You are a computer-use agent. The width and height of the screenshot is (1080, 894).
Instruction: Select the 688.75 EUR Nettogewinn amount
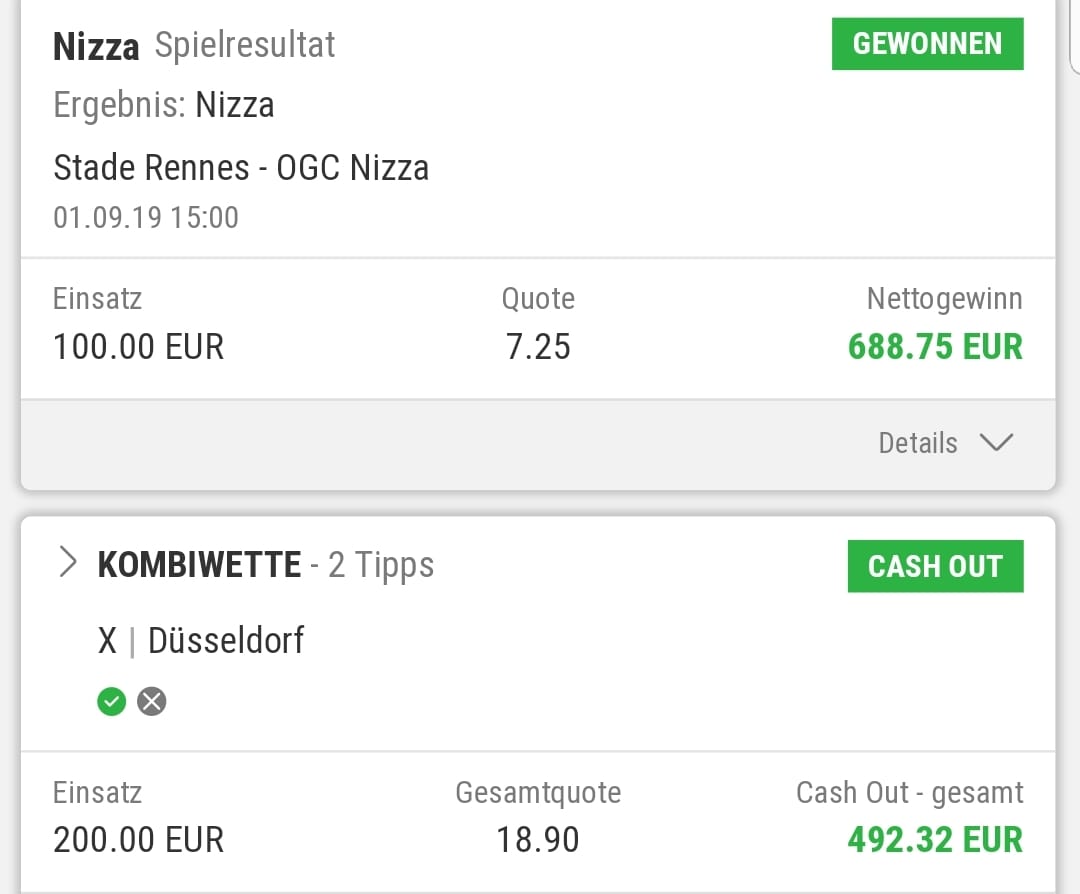935,347
